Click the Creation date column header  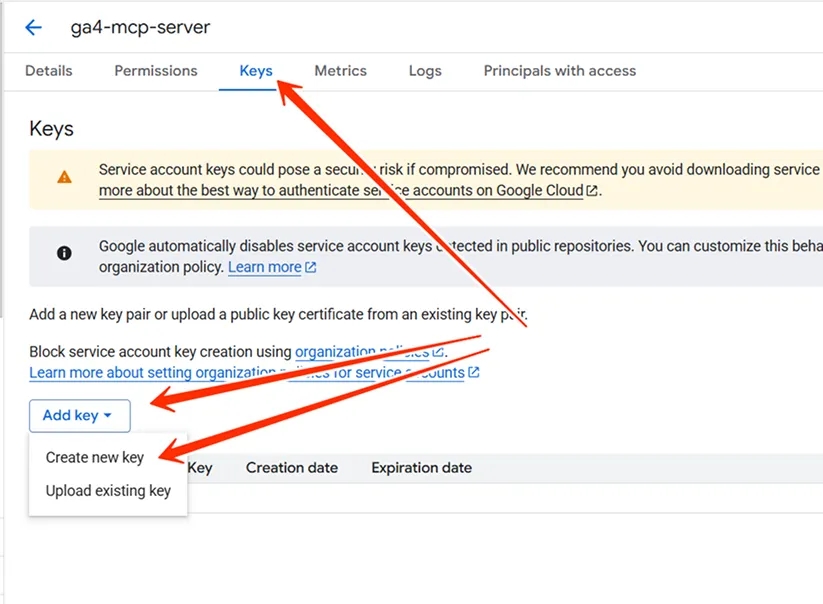tap(292, 468)
